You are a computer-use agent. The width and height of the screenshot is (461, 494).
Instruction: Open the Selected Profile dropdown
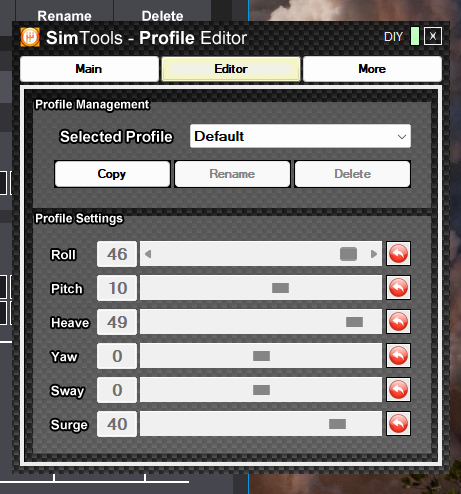[300, 136]
